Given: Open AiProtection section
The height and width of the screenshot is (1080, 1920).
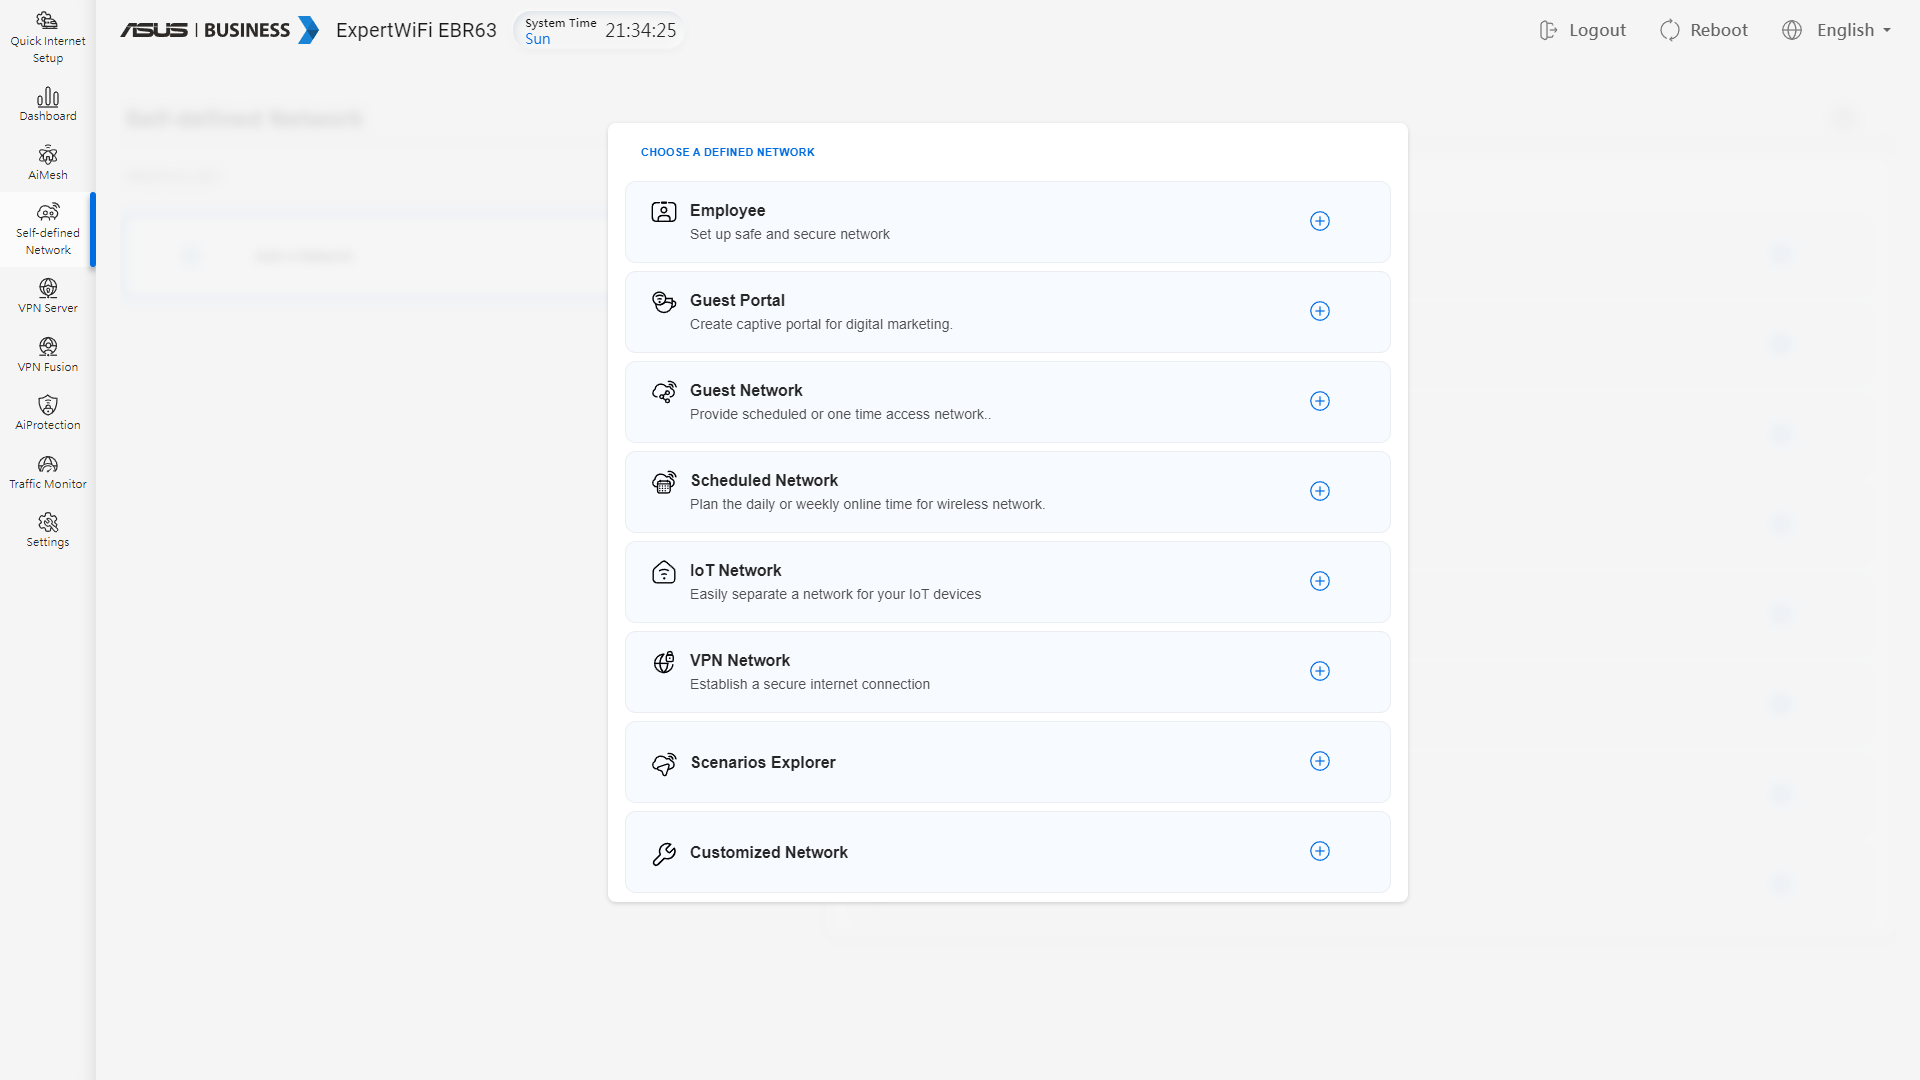Looking at the screenshot, I should [47, 413].
